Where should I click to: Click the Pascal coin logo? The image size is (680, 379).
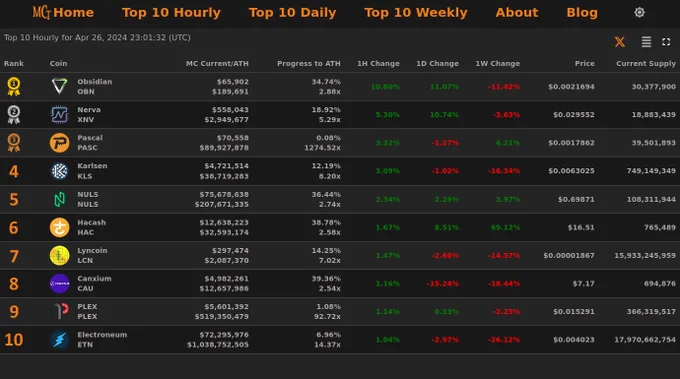tap(59, 143)
